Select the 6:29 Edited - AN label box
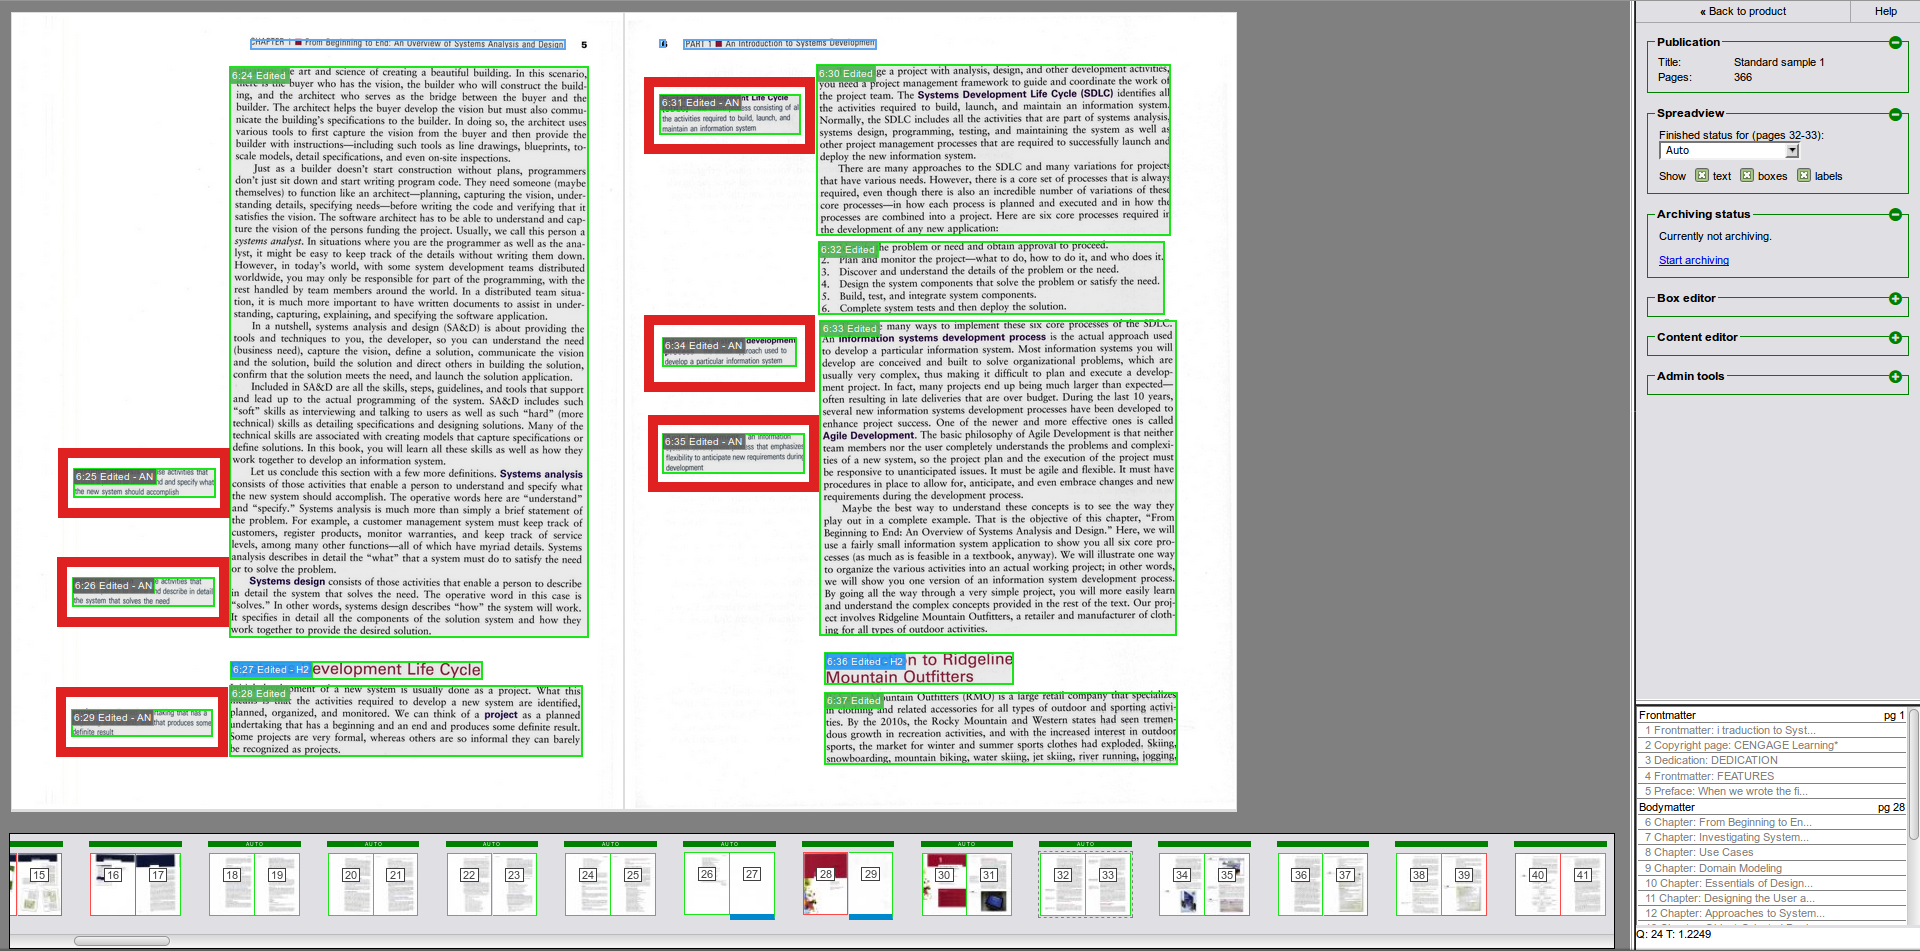 112,718
